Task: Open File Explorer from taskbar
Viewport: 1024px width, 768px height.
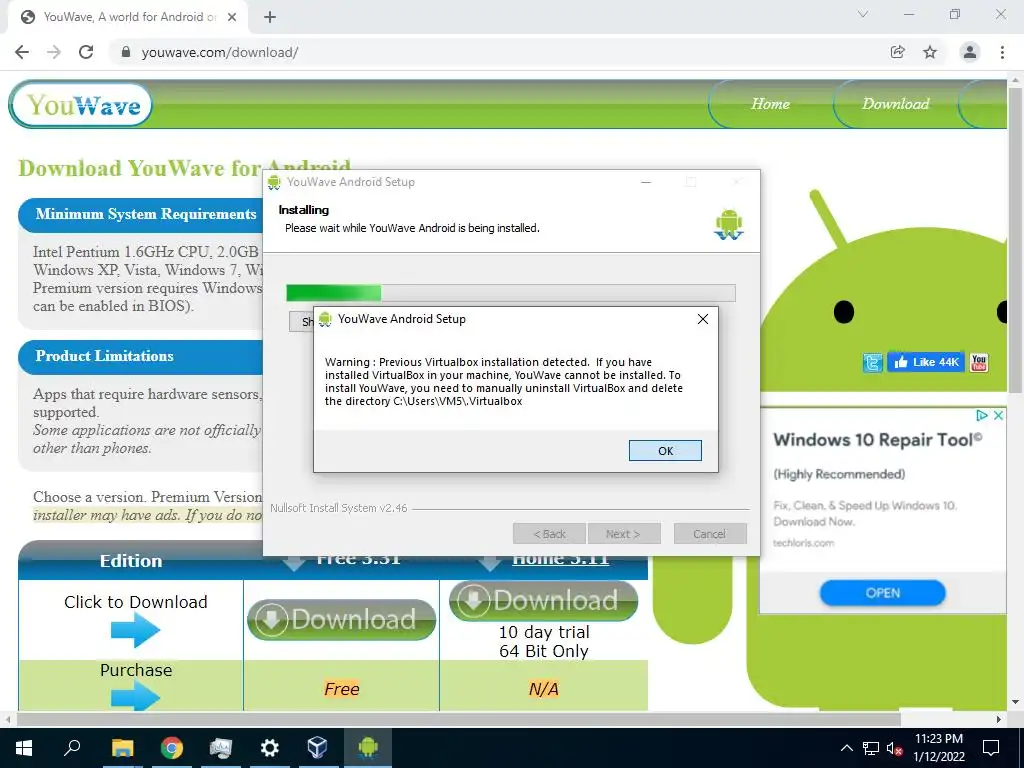Action: (122, 748)
